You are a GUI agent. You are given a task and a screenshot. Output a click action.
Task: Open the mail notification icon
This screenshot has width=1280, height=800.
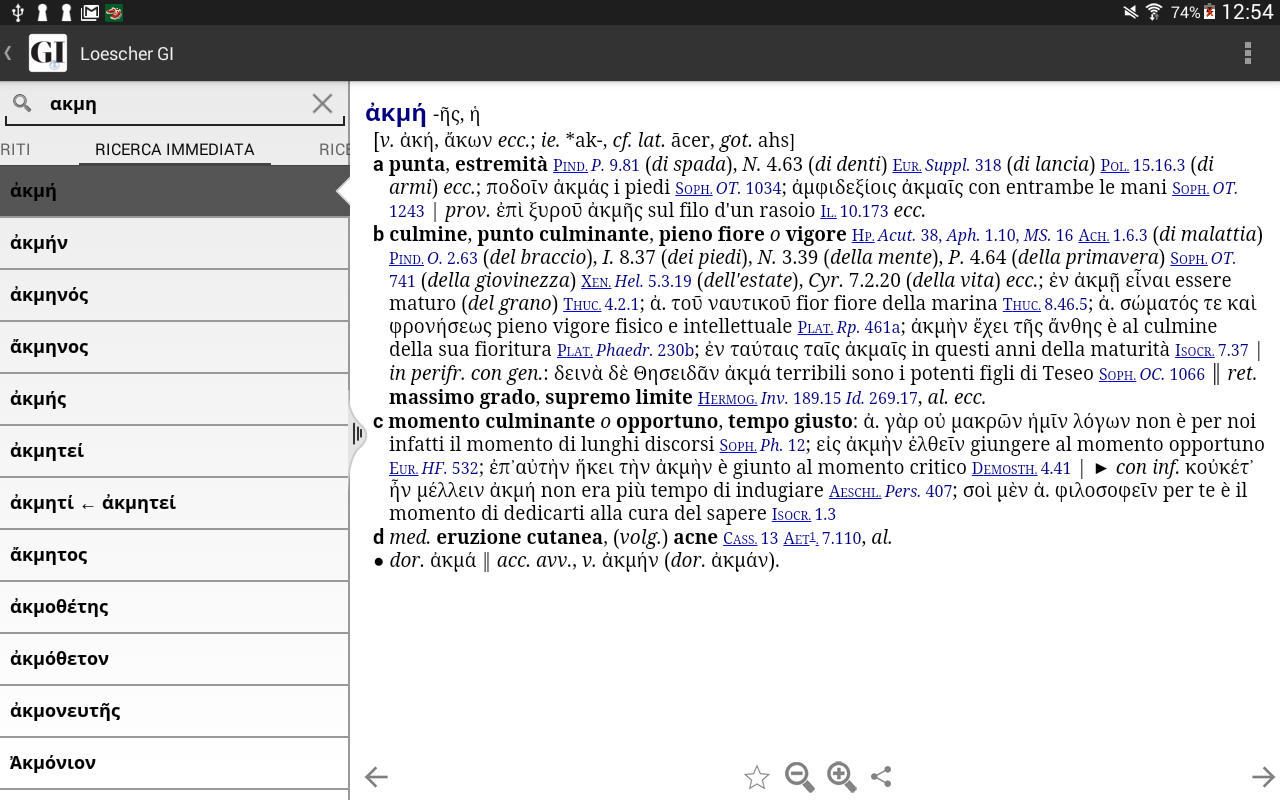click(90, 12)
